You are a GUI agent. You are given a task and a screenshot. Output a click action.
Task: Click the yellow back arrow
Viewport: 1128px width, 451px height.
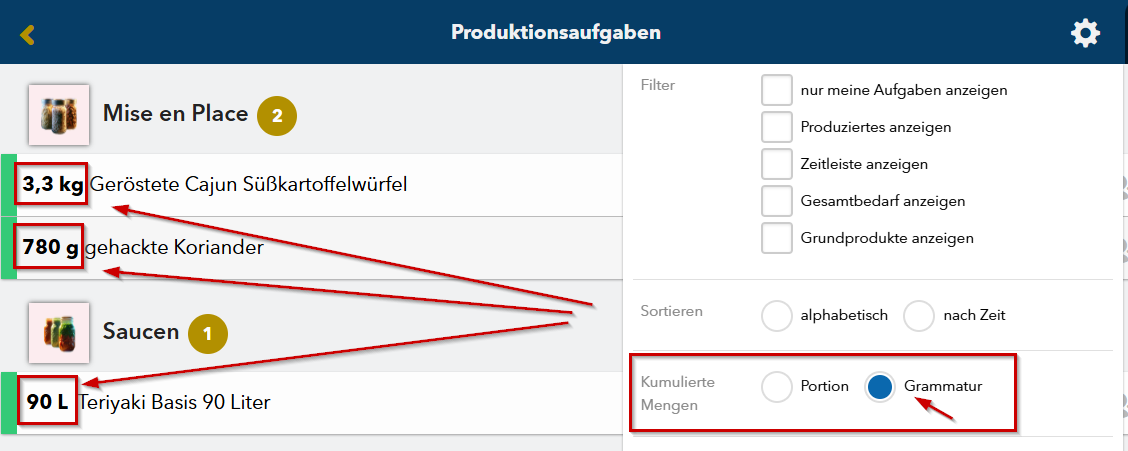tap(27, 34)
